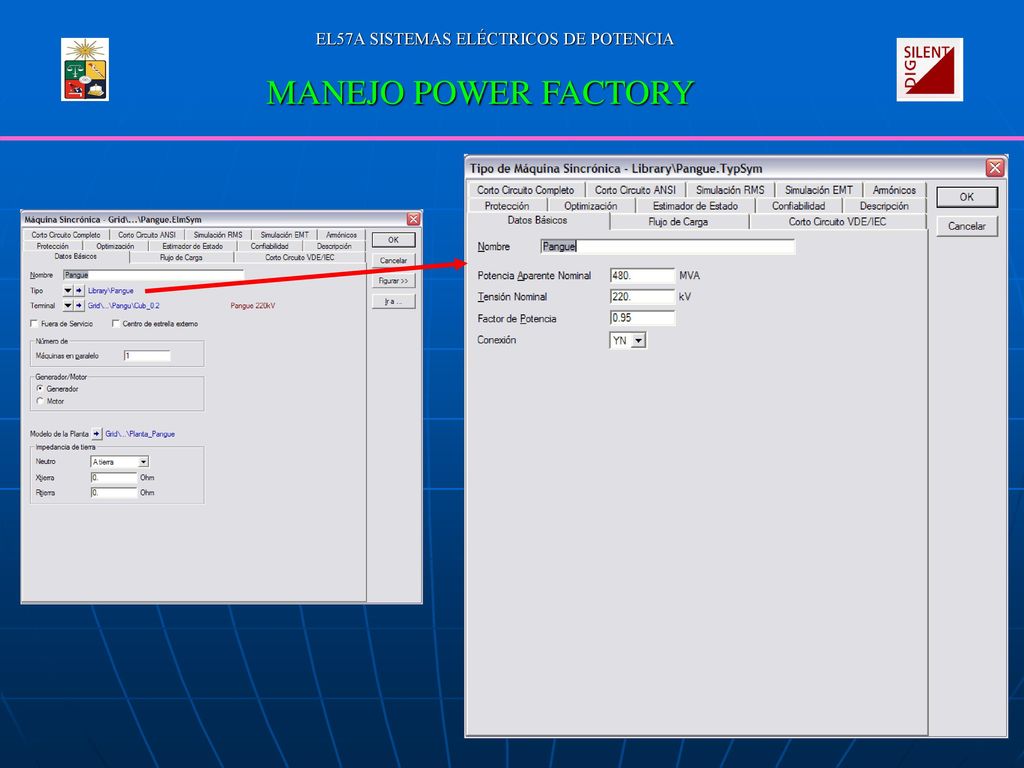The width and height of the screenshot is (1024, 768).
Task: Open the Tipo selection dropdown arrow
Action: pyautogui.click(x=68, y=291)
